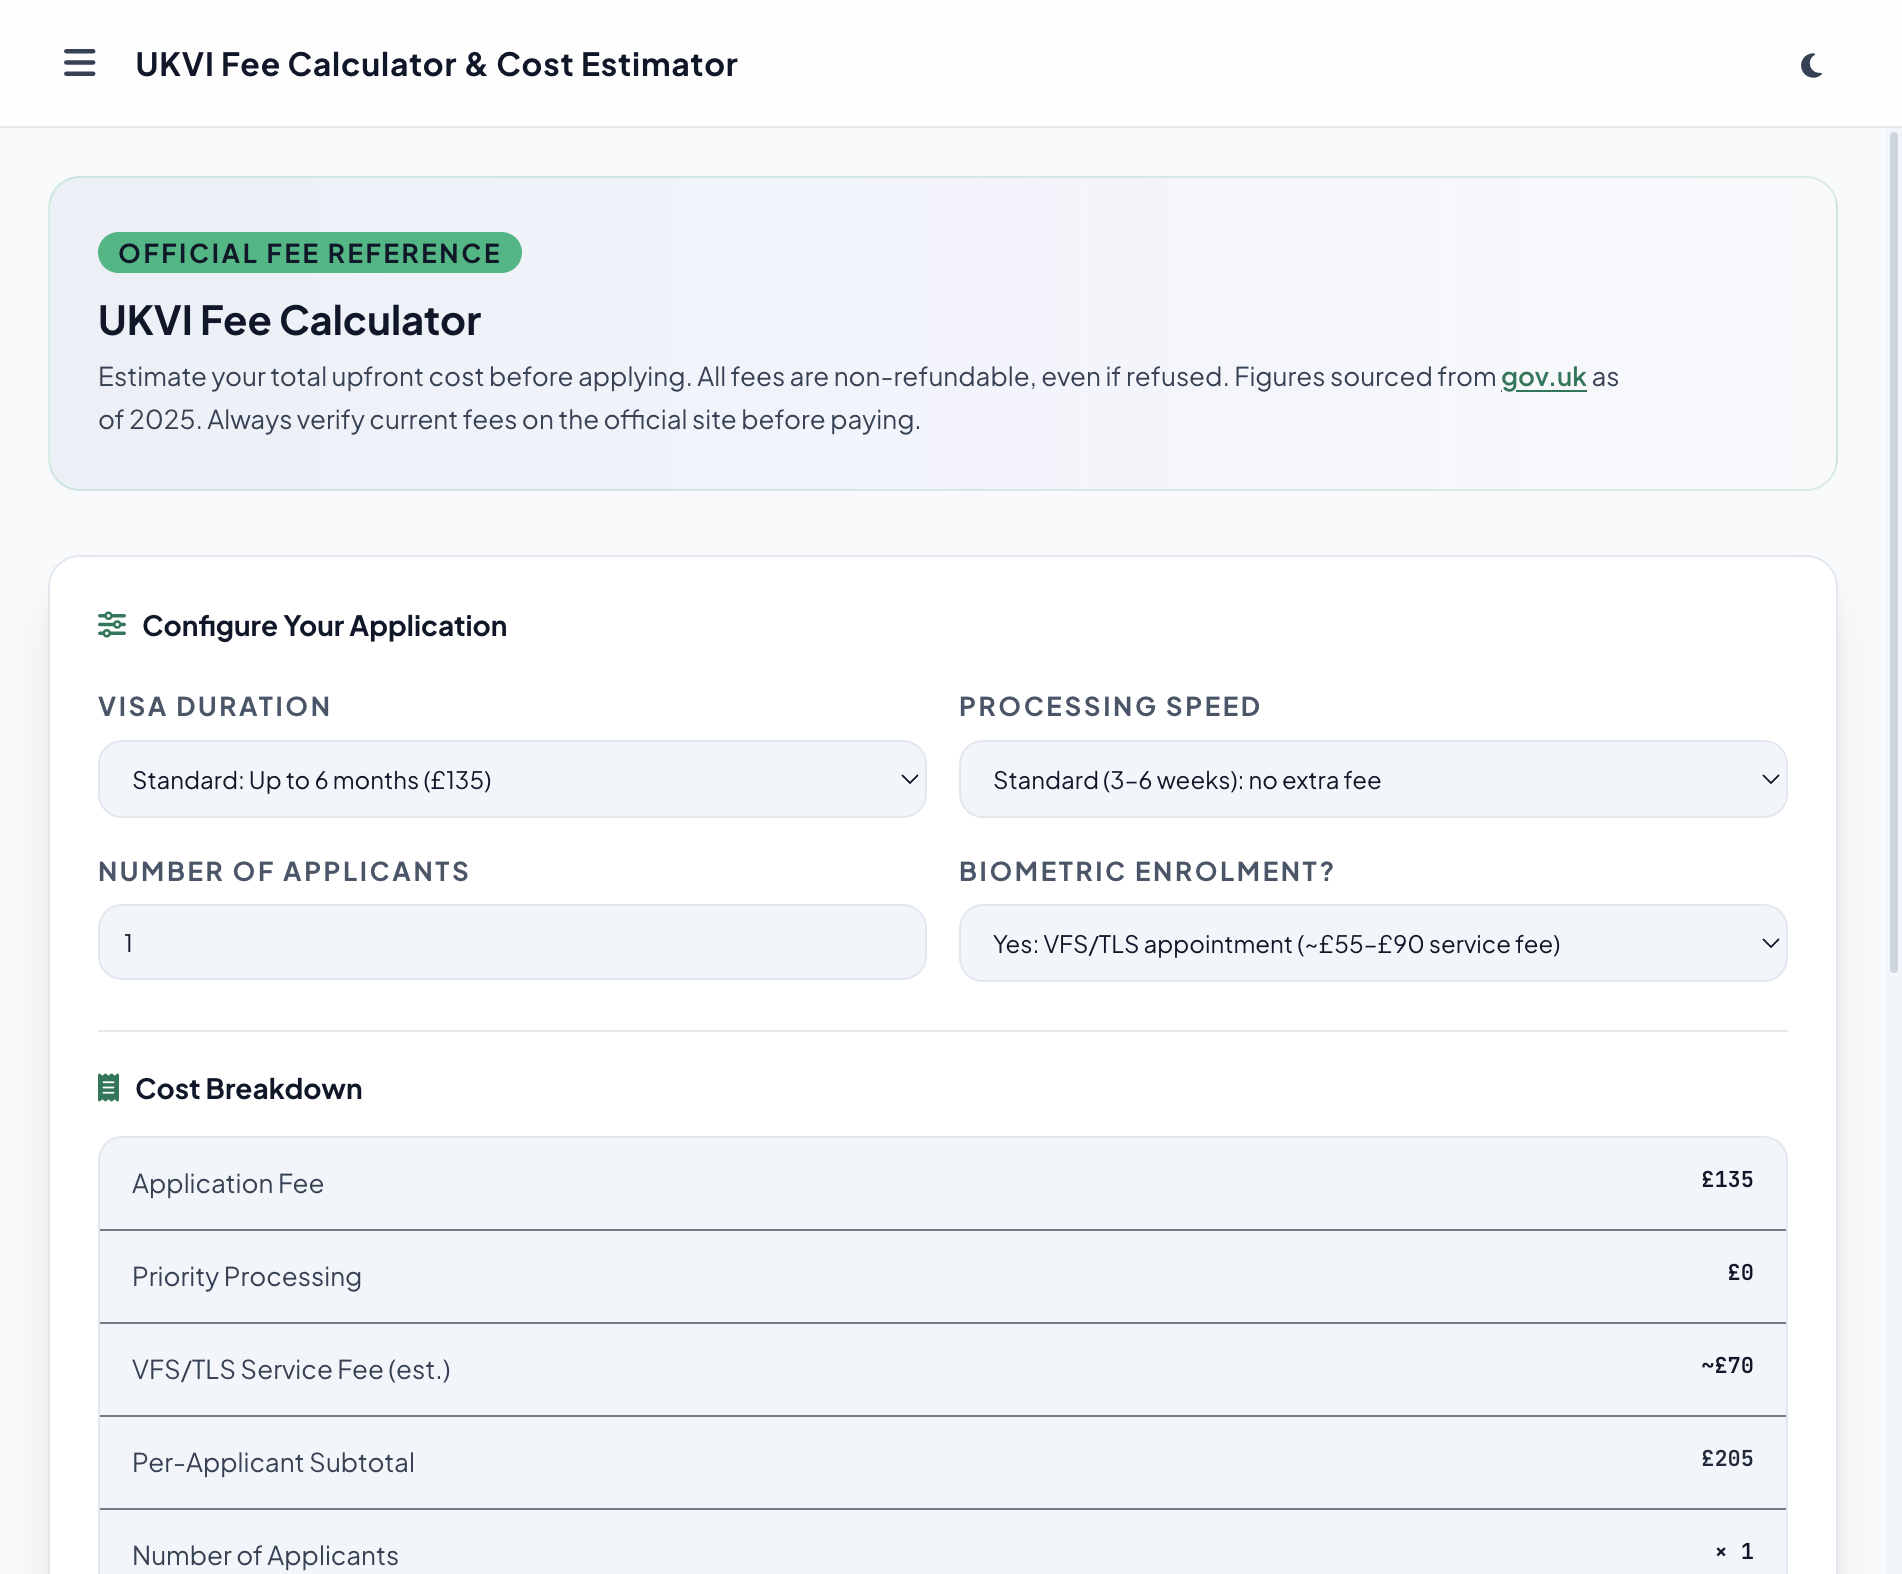Open the Processing Speed dropdown
Screen dimensions: 1902x1574
click(1373, 779)
